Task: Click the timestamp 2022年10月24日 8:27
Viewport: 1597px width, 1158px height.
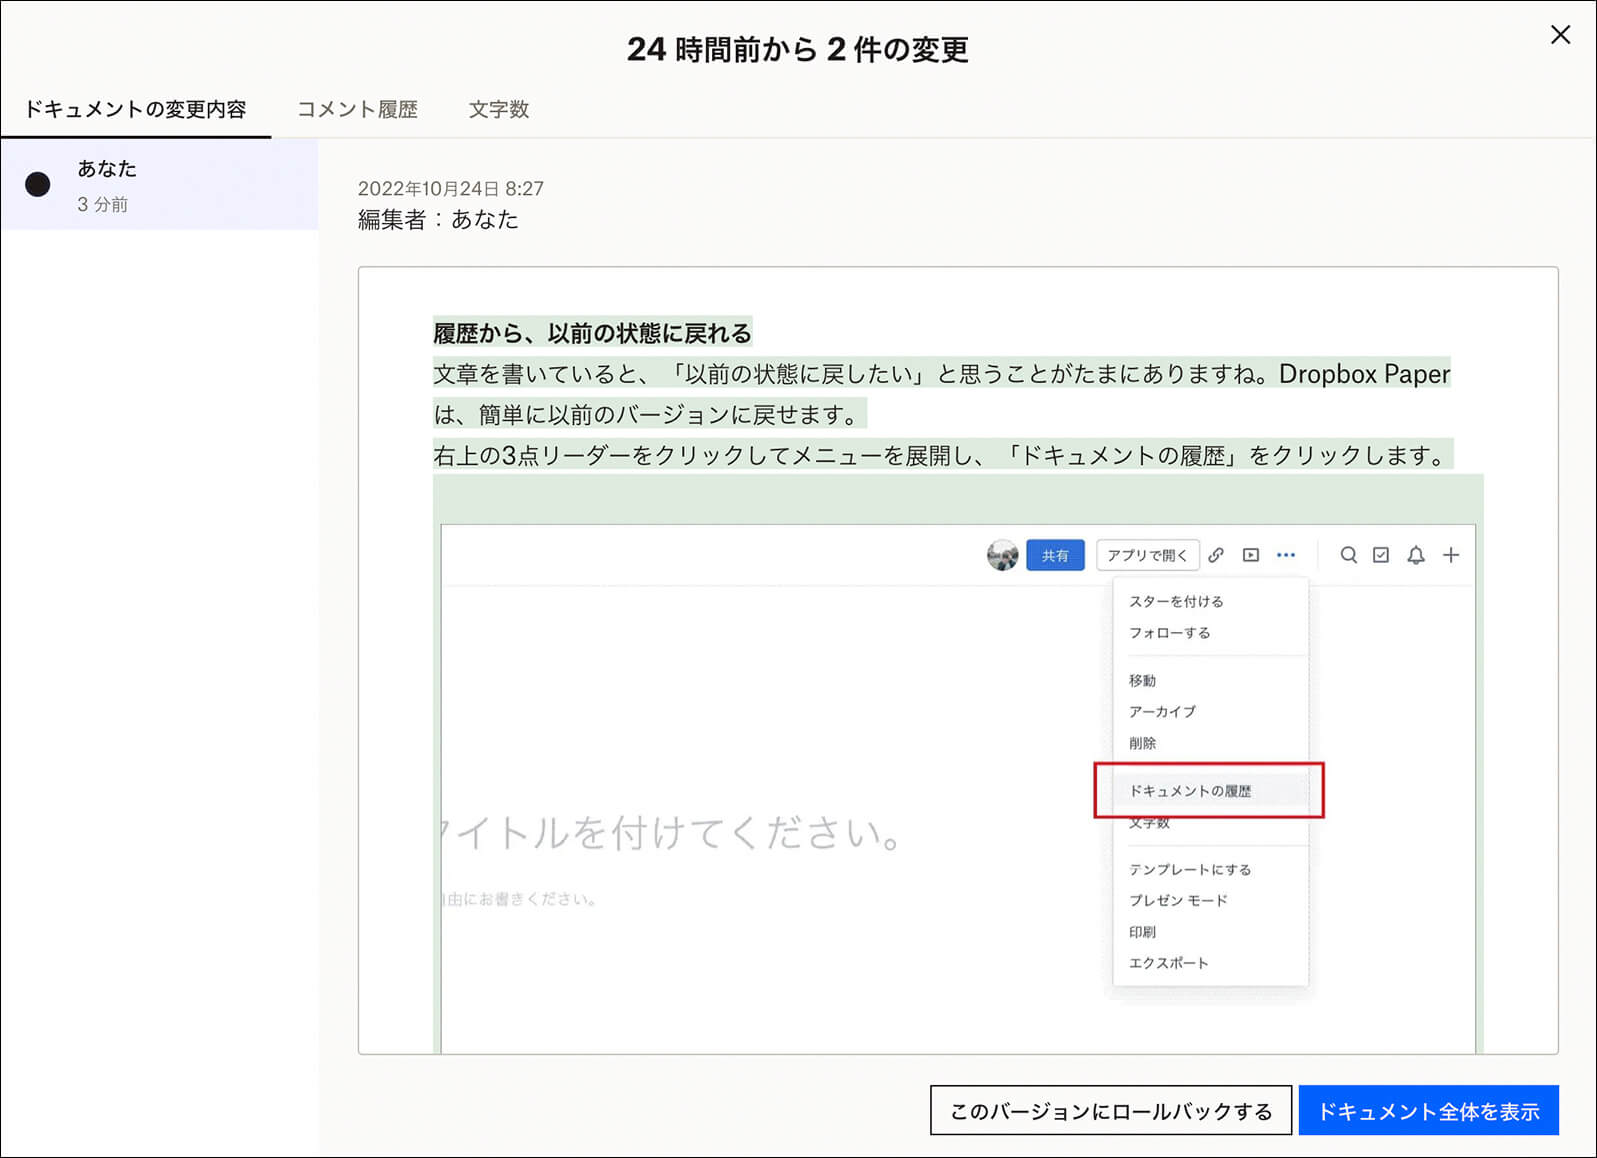Action: tap(450, 188)
